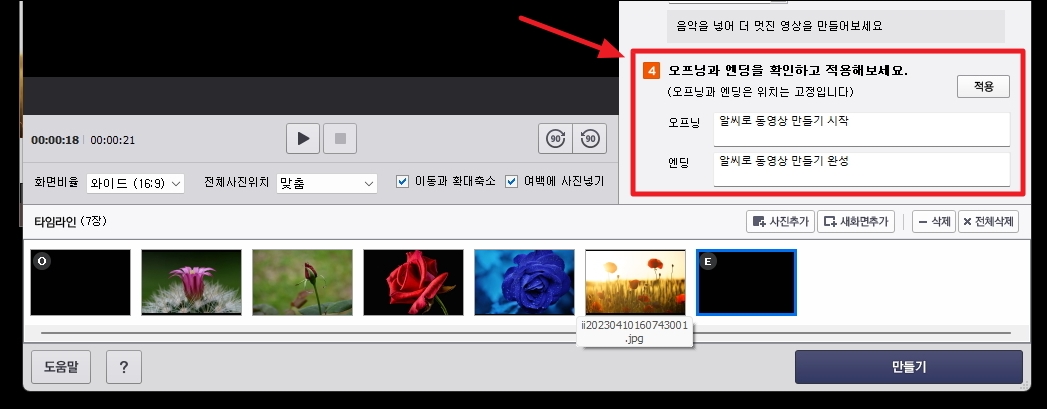This screenshot has width=1047, height=409.
Task: Click the 사진추가 button
Action: (x=781, y=222)
